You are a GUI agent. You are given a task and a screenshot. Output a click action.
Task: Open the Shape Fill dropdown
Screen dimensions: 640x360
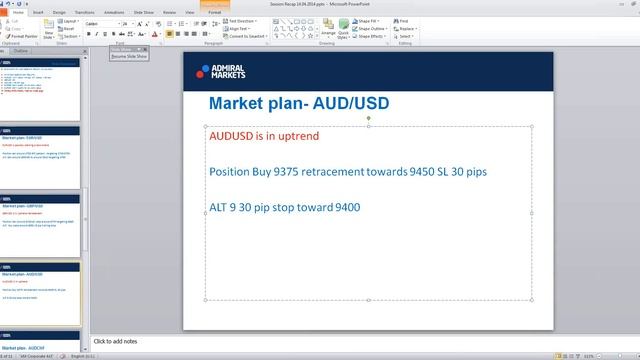(x=366, y=21)
